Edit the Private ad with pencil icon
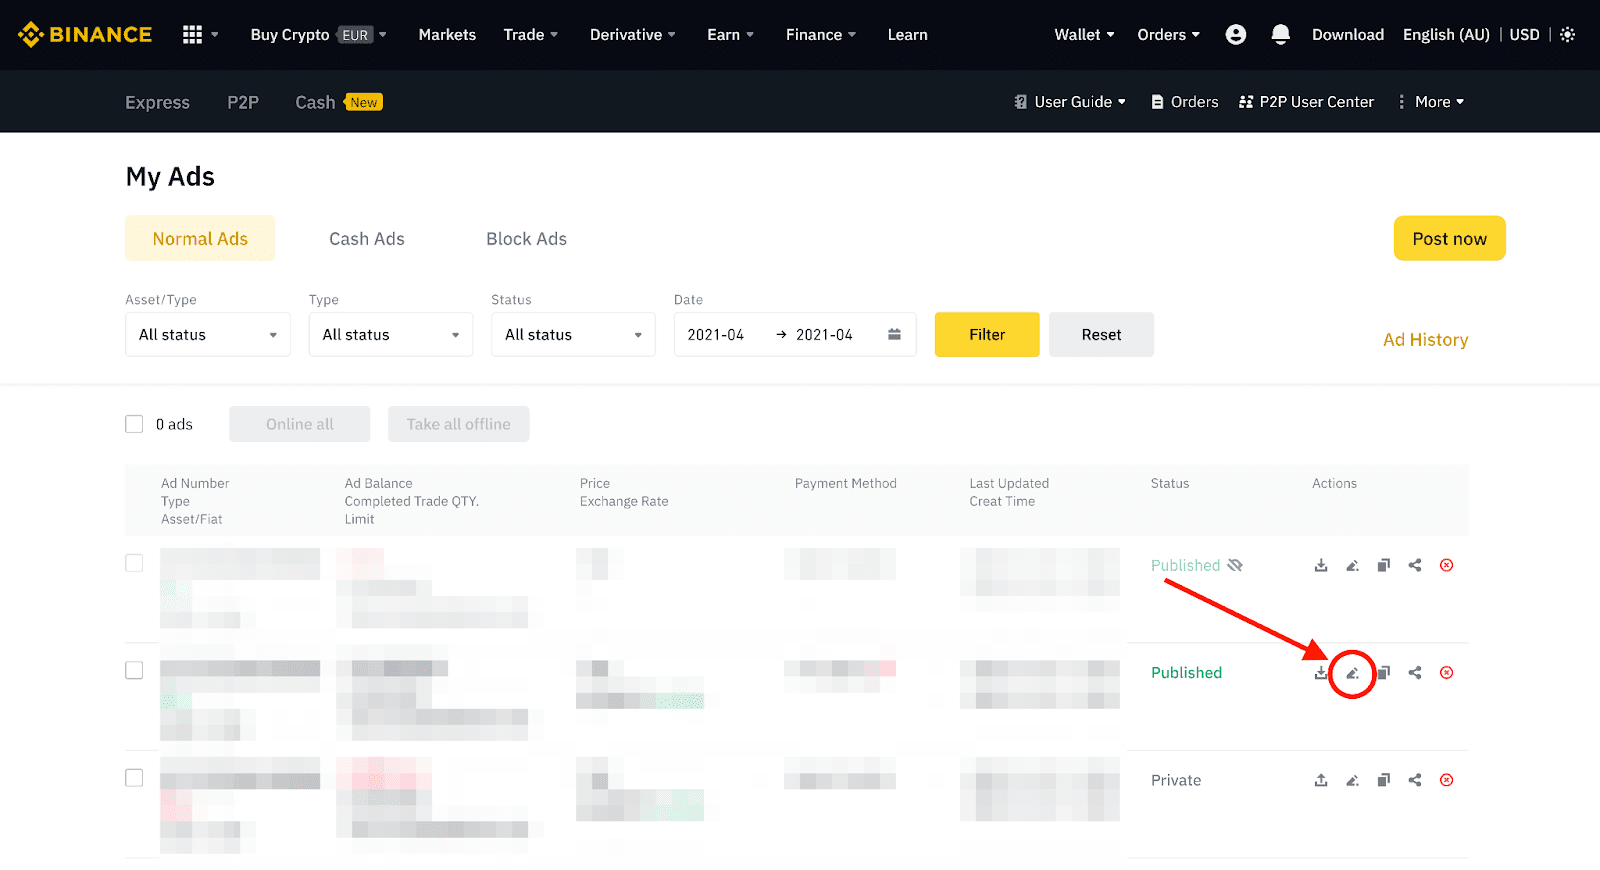Screen dimensions: 1600x870 (1352, 780)
